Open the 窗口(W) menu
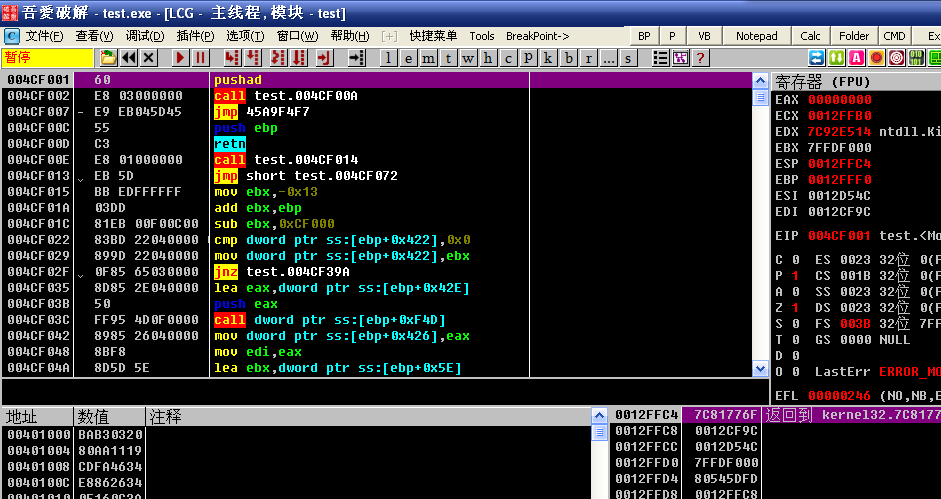This screenshot has width=941, height=499. (x=297, y=36)
